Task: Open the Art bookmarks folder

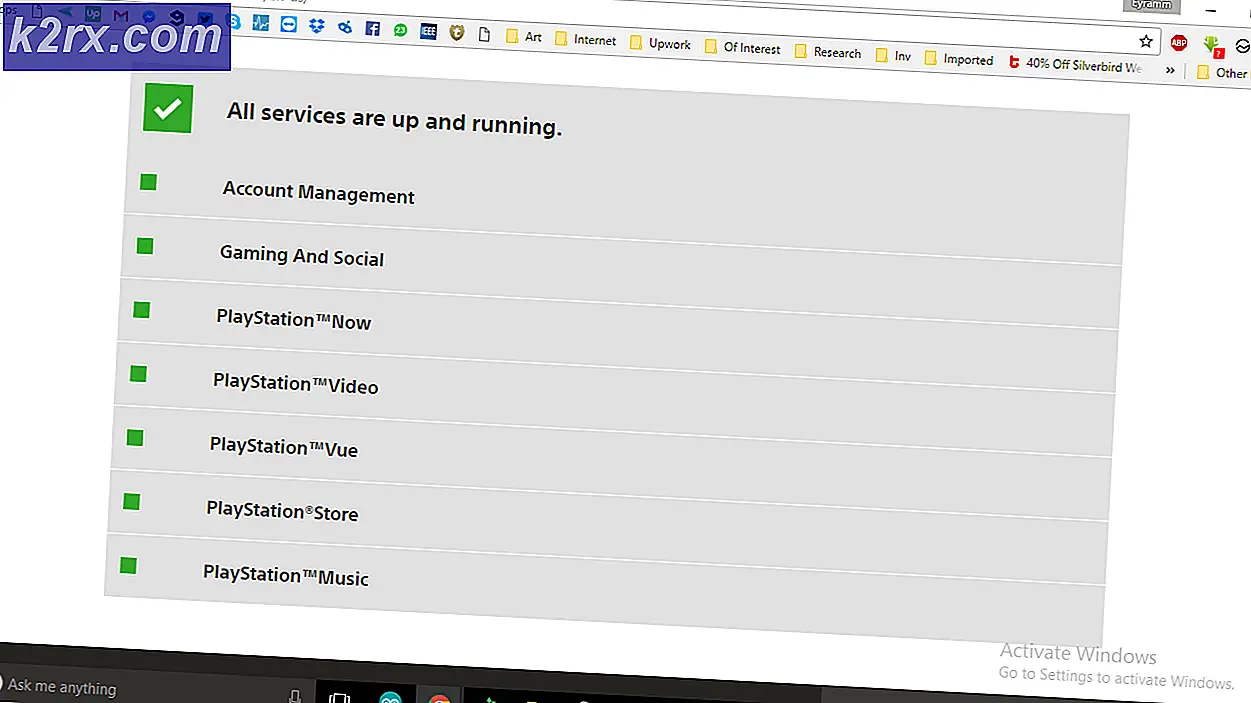Action: coord(523,37)
